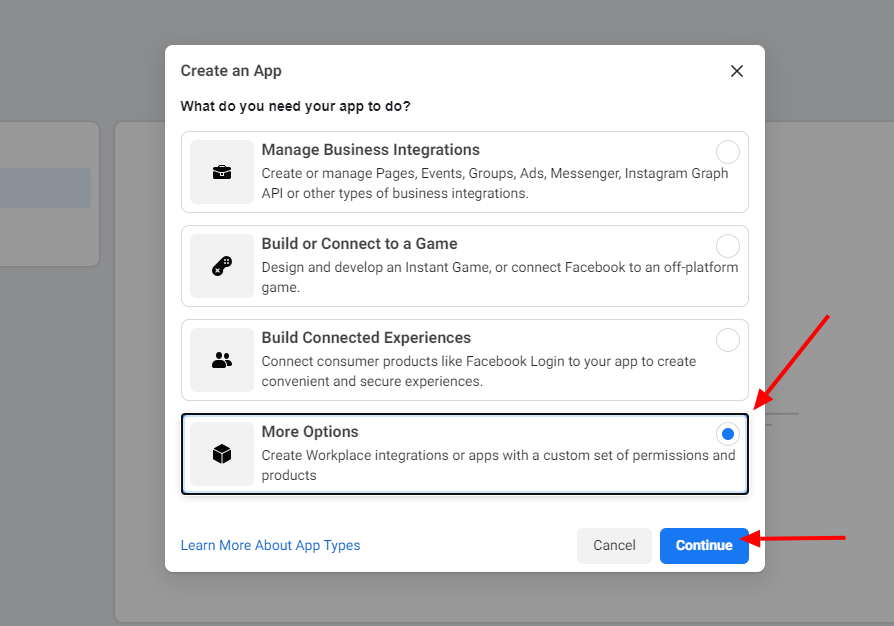Click the Cancel button
The image size is (894, 626).
tap(614, 546)
